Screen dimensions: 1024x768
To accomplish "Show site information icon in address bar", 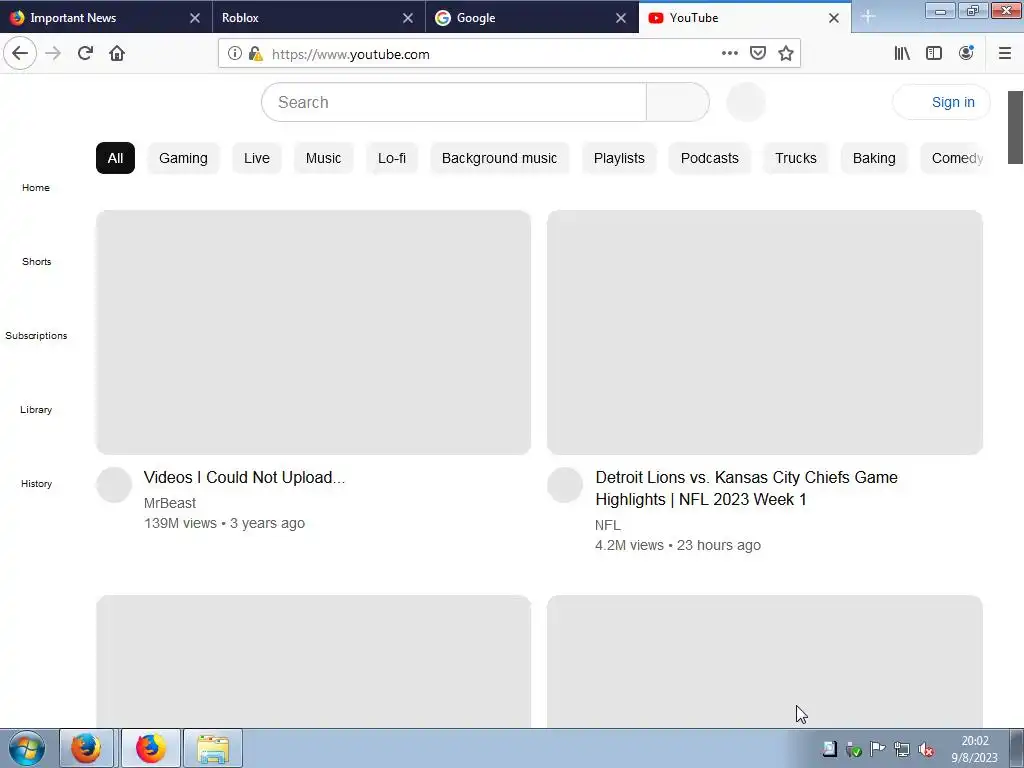I will (x=234, y=54).
